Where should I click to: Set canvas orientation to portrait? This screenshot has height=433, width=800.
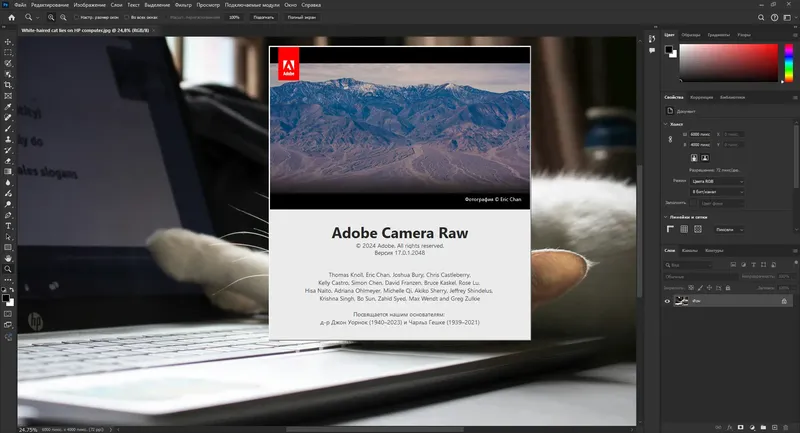click(x=694, y=158)
